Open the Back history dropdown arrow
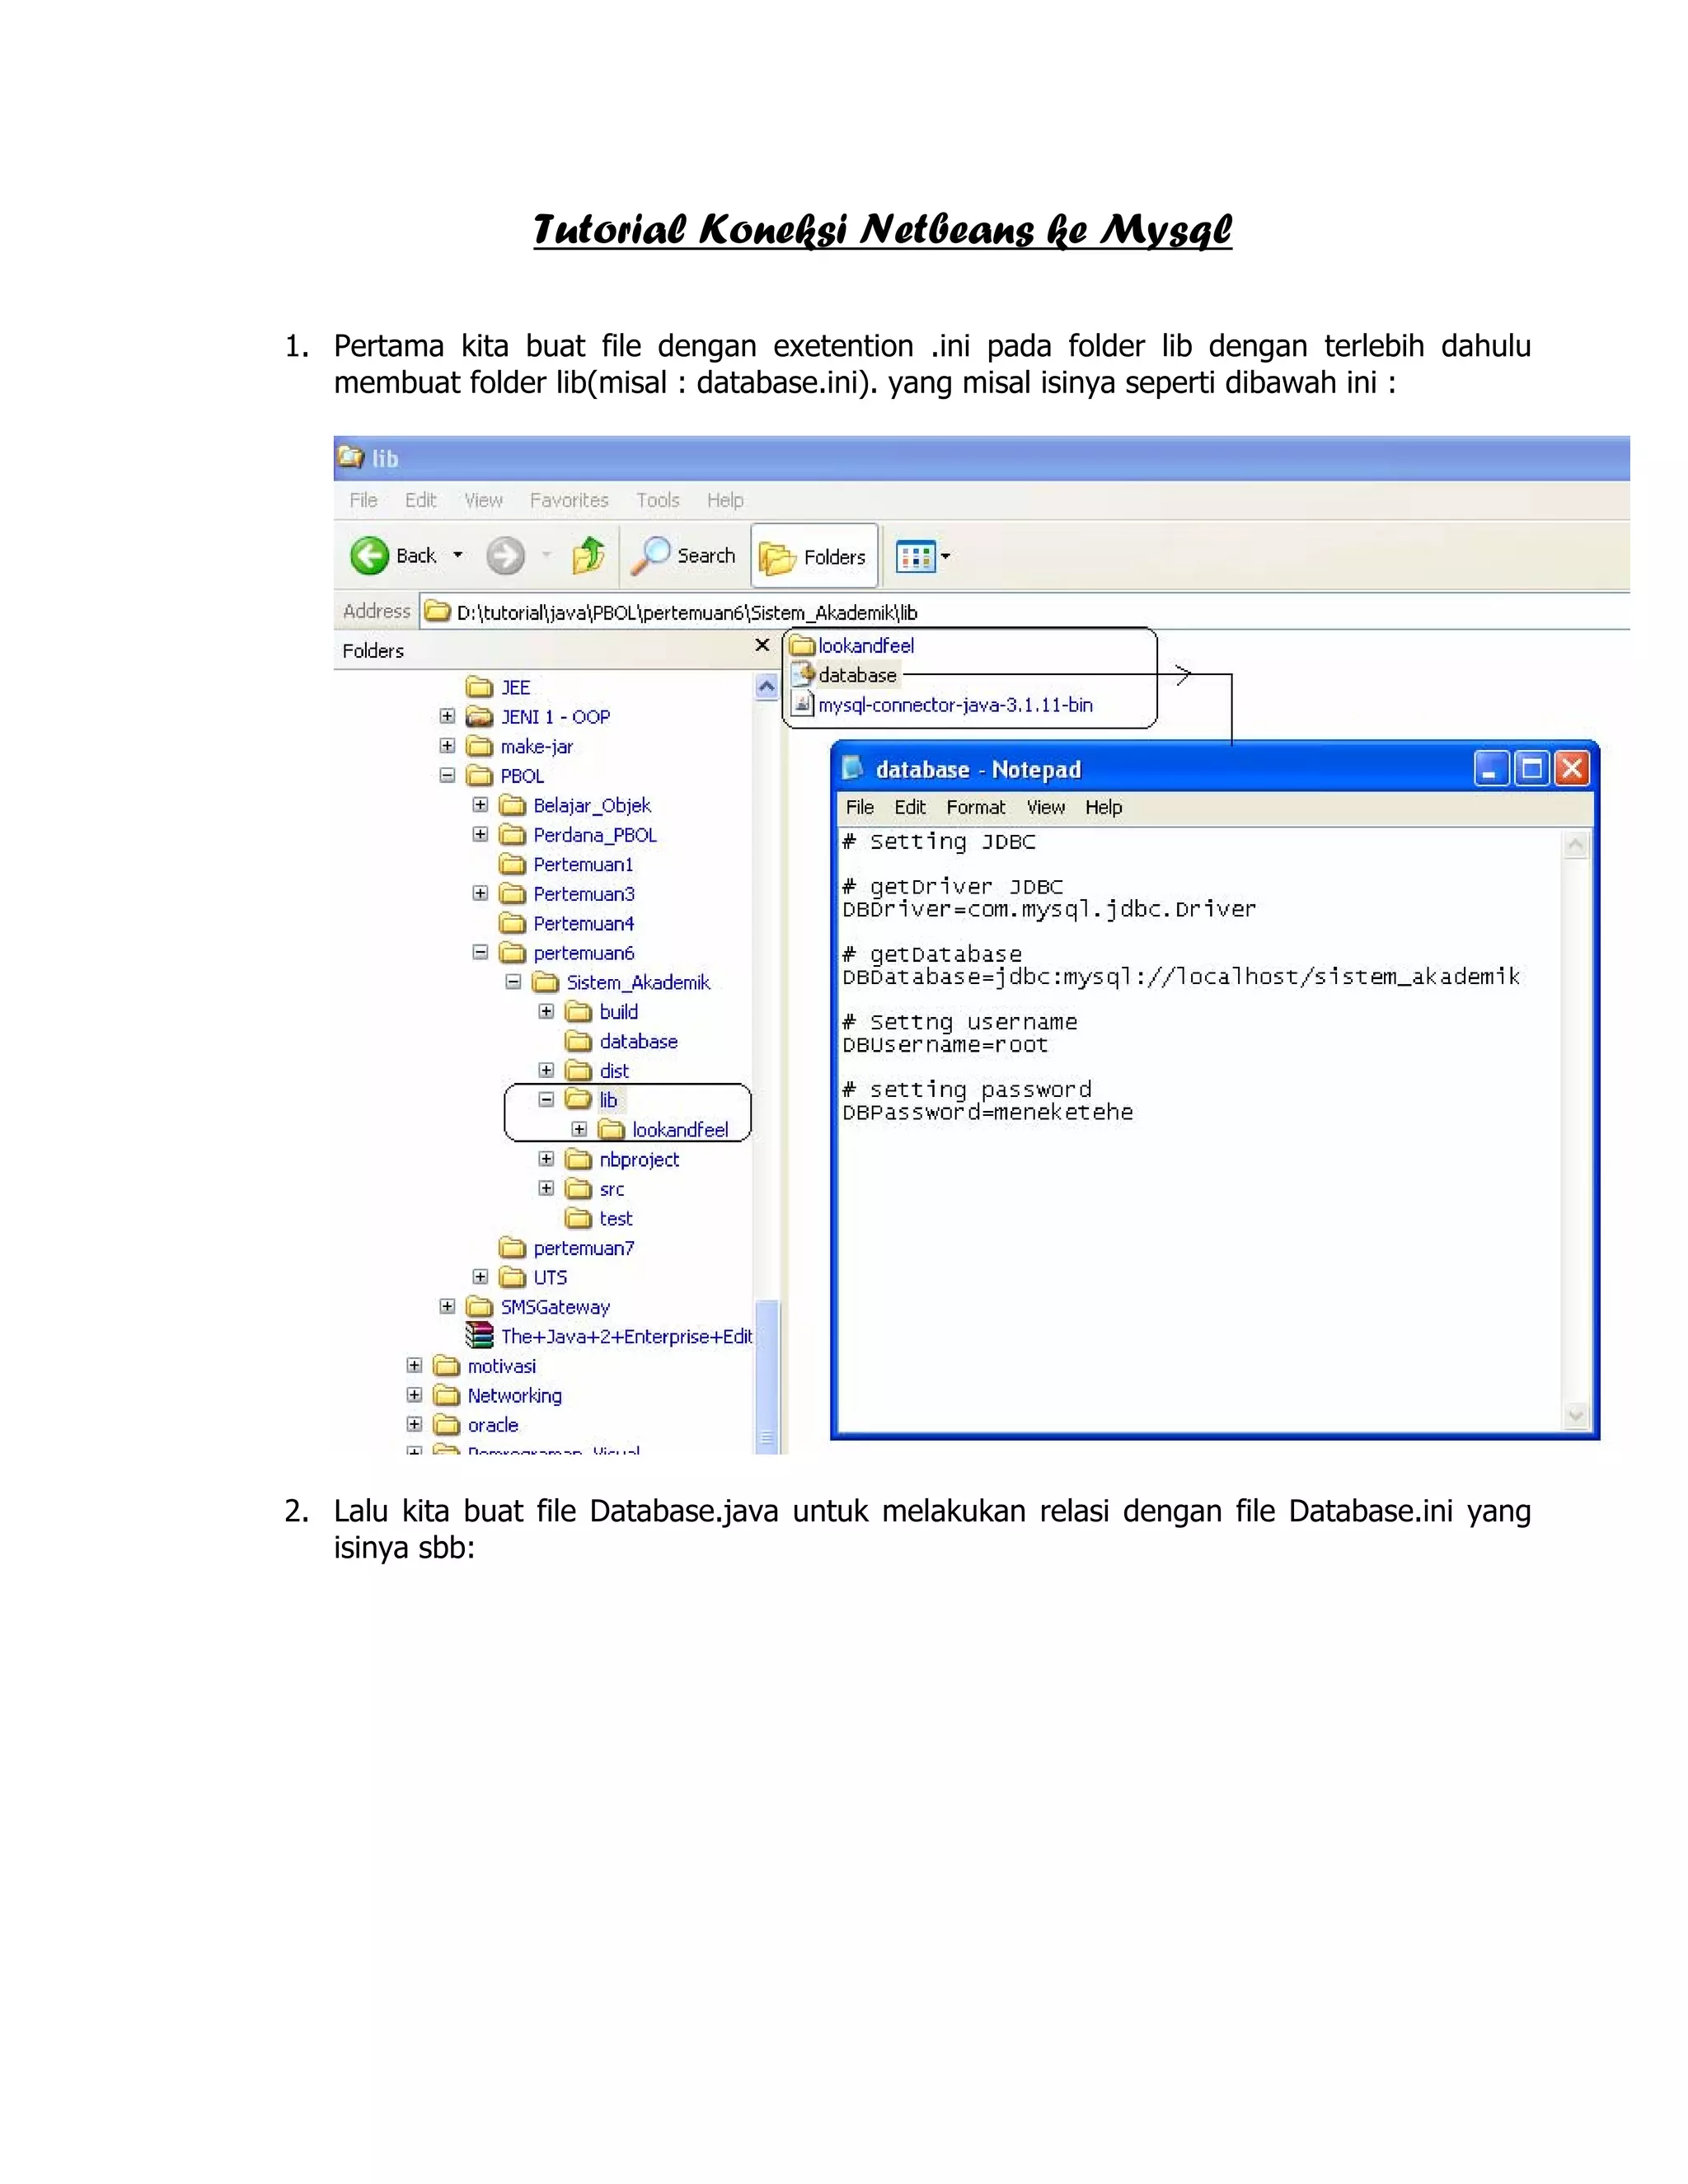Image resolution: width=1688 pixels, height=2184 pixels. coord(458,555)
